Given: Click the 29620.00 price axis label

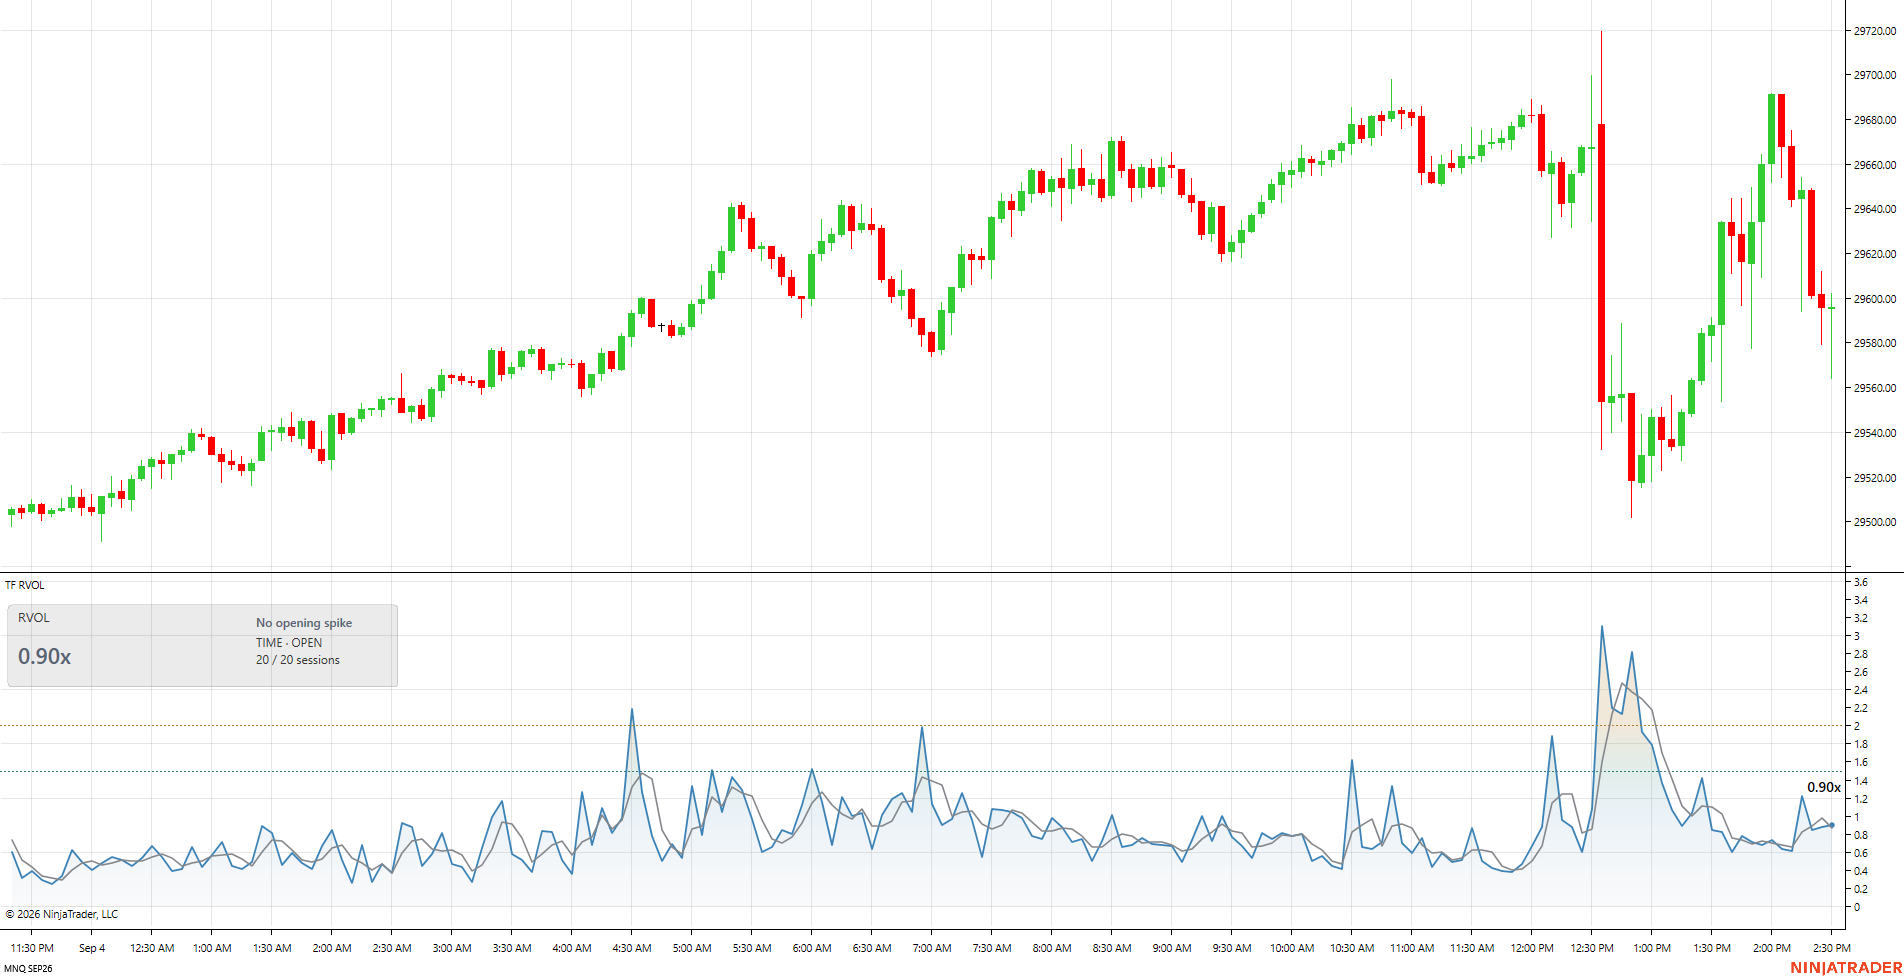Looking at the screenshot, I should (x=1875, y=254).
